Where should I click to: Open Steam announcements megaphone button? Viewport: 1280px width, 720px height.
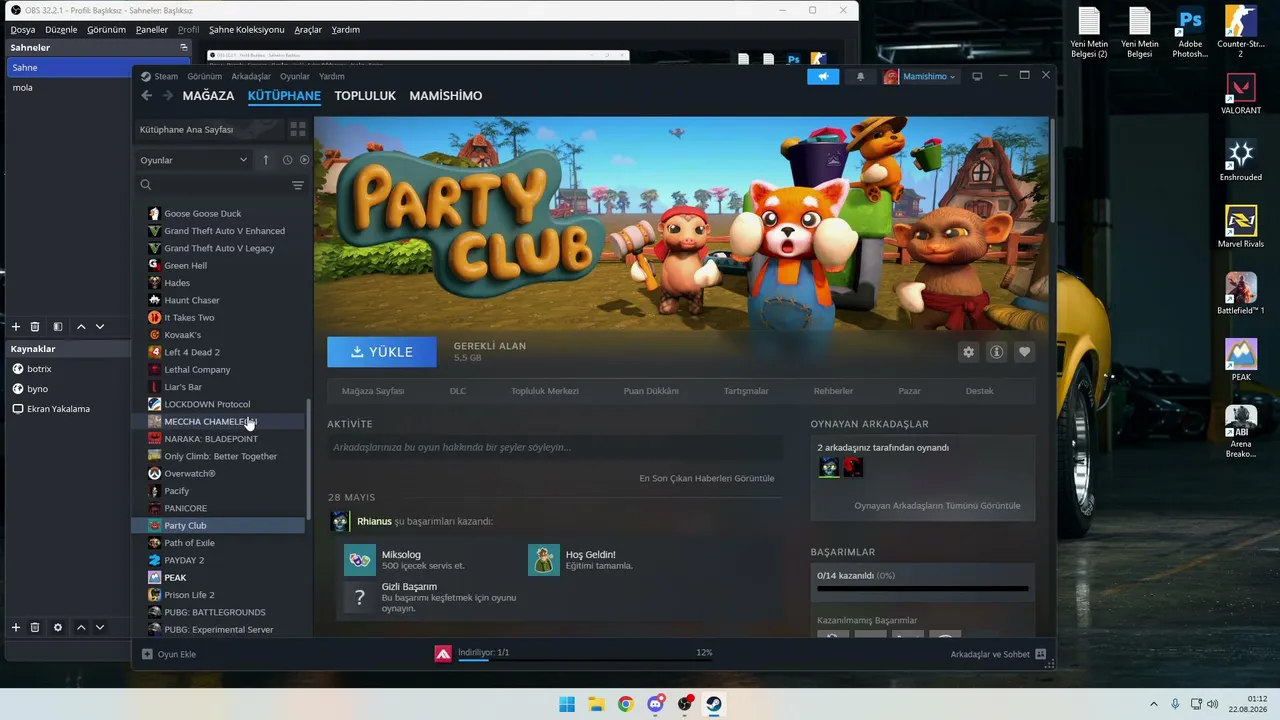(823, 76)
